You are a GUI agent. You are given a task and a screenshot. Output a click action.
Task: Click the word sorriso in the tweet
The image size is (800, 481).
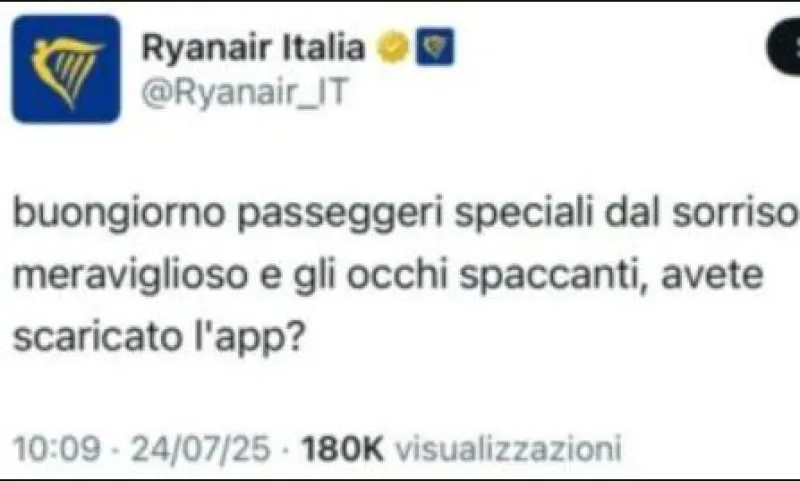(x=735, y=213)
